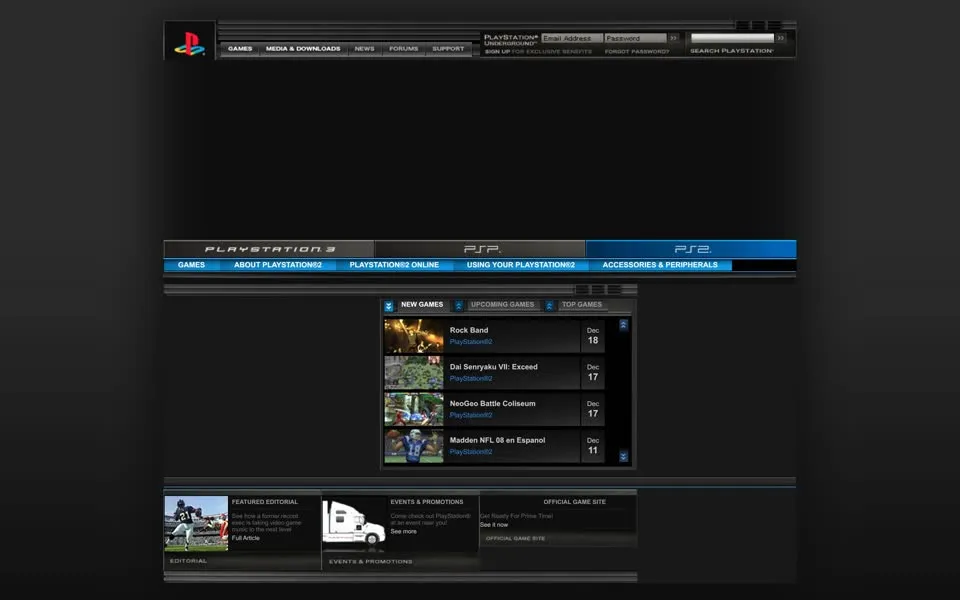
Task: Click the Dec 17 date beside NeoGeo Battle Coliseum
Action: coord(593,410)
